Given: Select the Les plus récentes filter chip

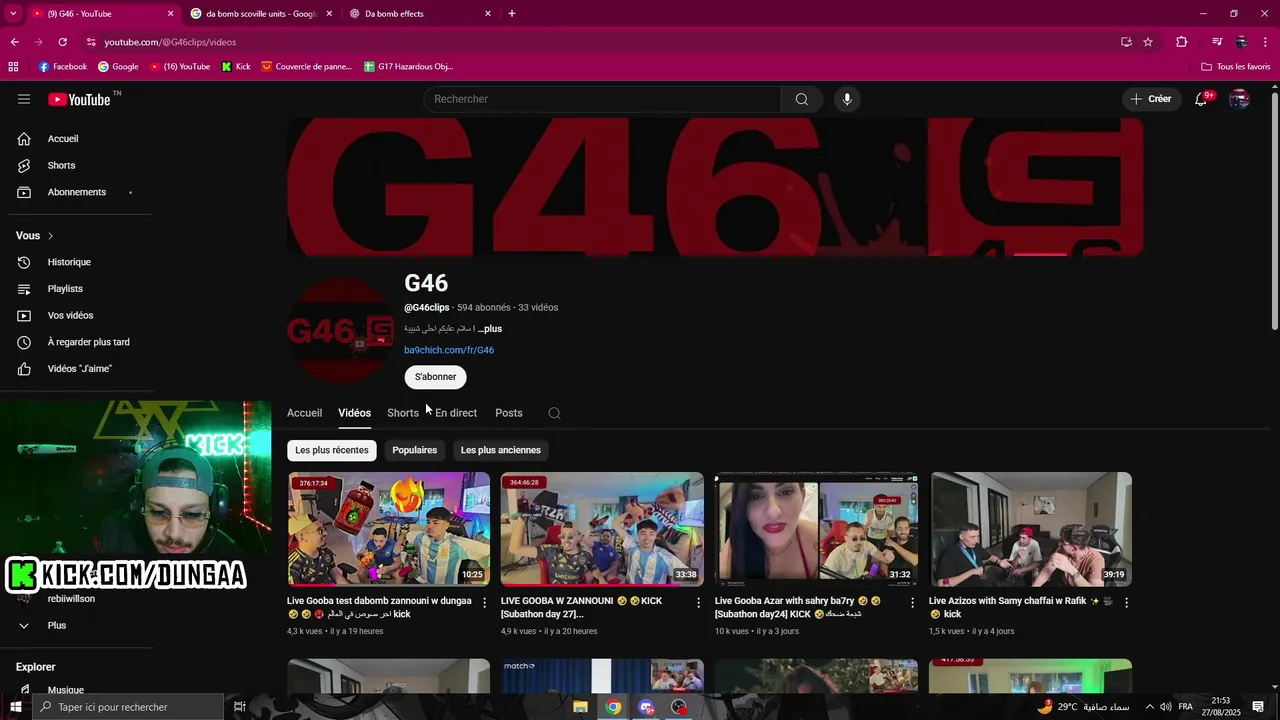Looking at the screenshot, I should pos(332,450).
